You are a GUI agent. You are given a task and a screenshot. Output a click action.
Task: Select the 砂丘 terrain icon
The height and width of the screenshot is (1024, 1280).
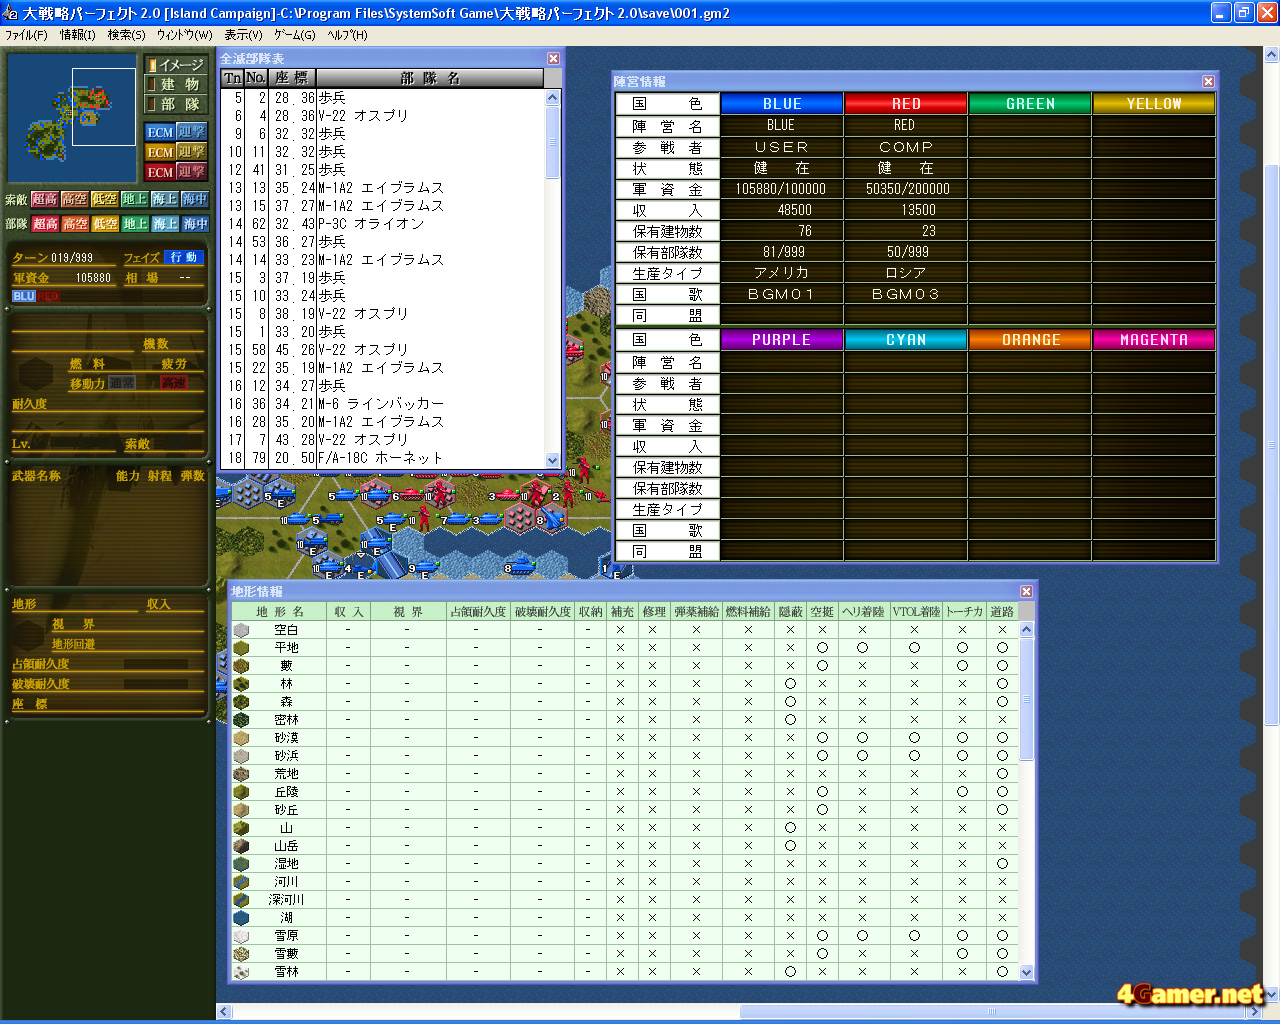[x=241, y=810]
